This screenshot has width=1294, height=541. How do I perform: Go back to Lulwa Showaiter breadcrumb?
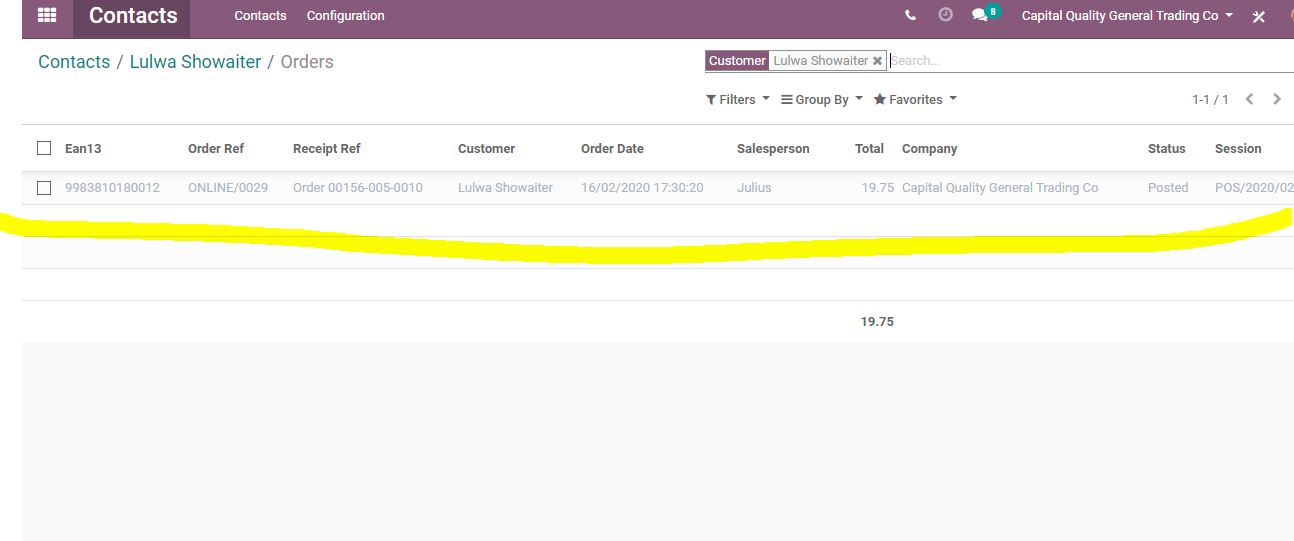coord(195,62)
